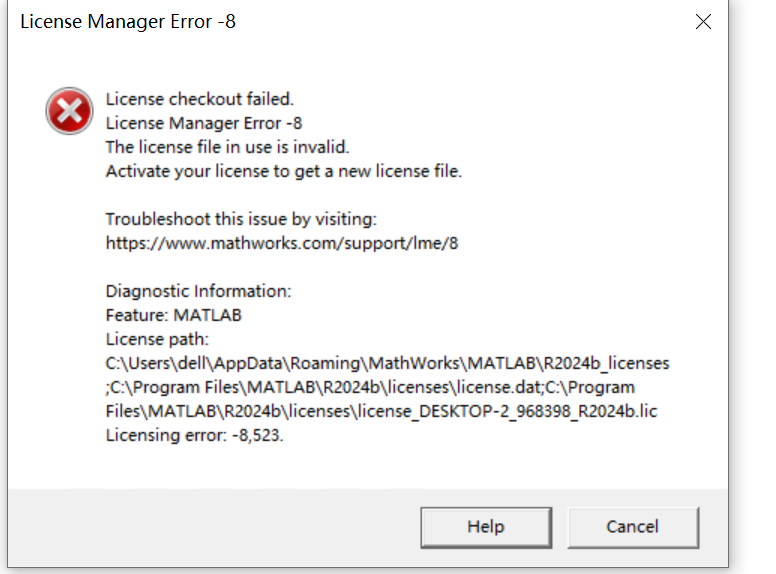Open the mathworks.com/support/lme/8 troubleshooting URL
The image size is (776, 574).
pos(282,243)
